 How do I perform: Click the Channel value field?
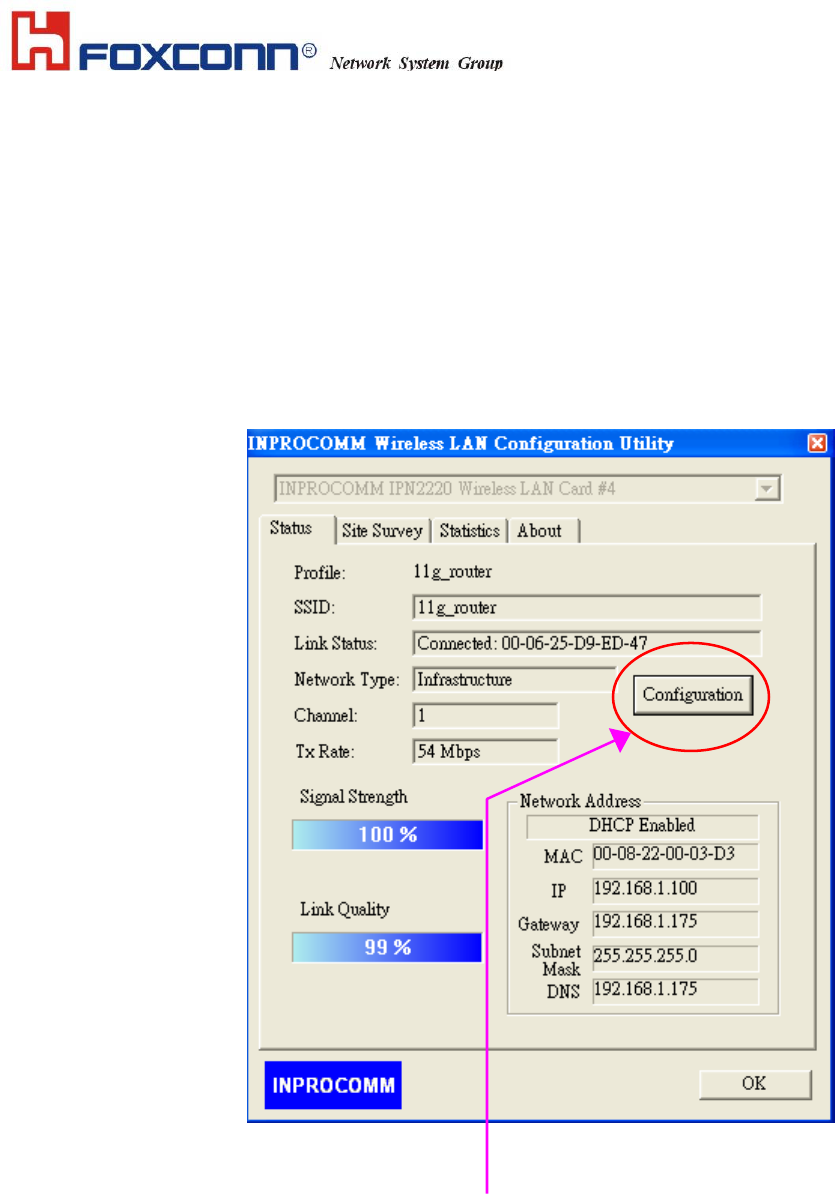click(x=485, y=715)
